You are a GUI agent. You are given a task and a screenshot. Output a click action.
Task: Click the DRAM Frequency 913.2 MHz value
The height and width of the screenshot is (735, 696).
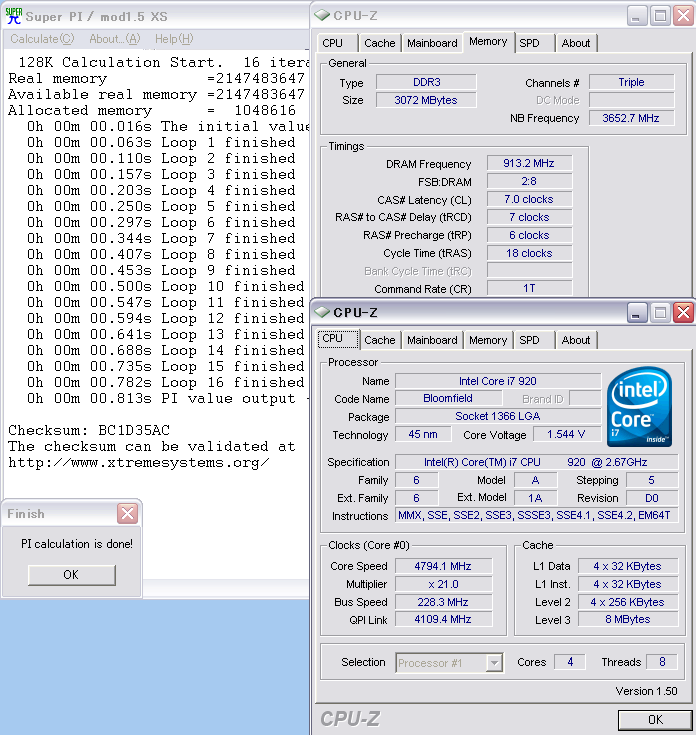[x=529, y=163]
